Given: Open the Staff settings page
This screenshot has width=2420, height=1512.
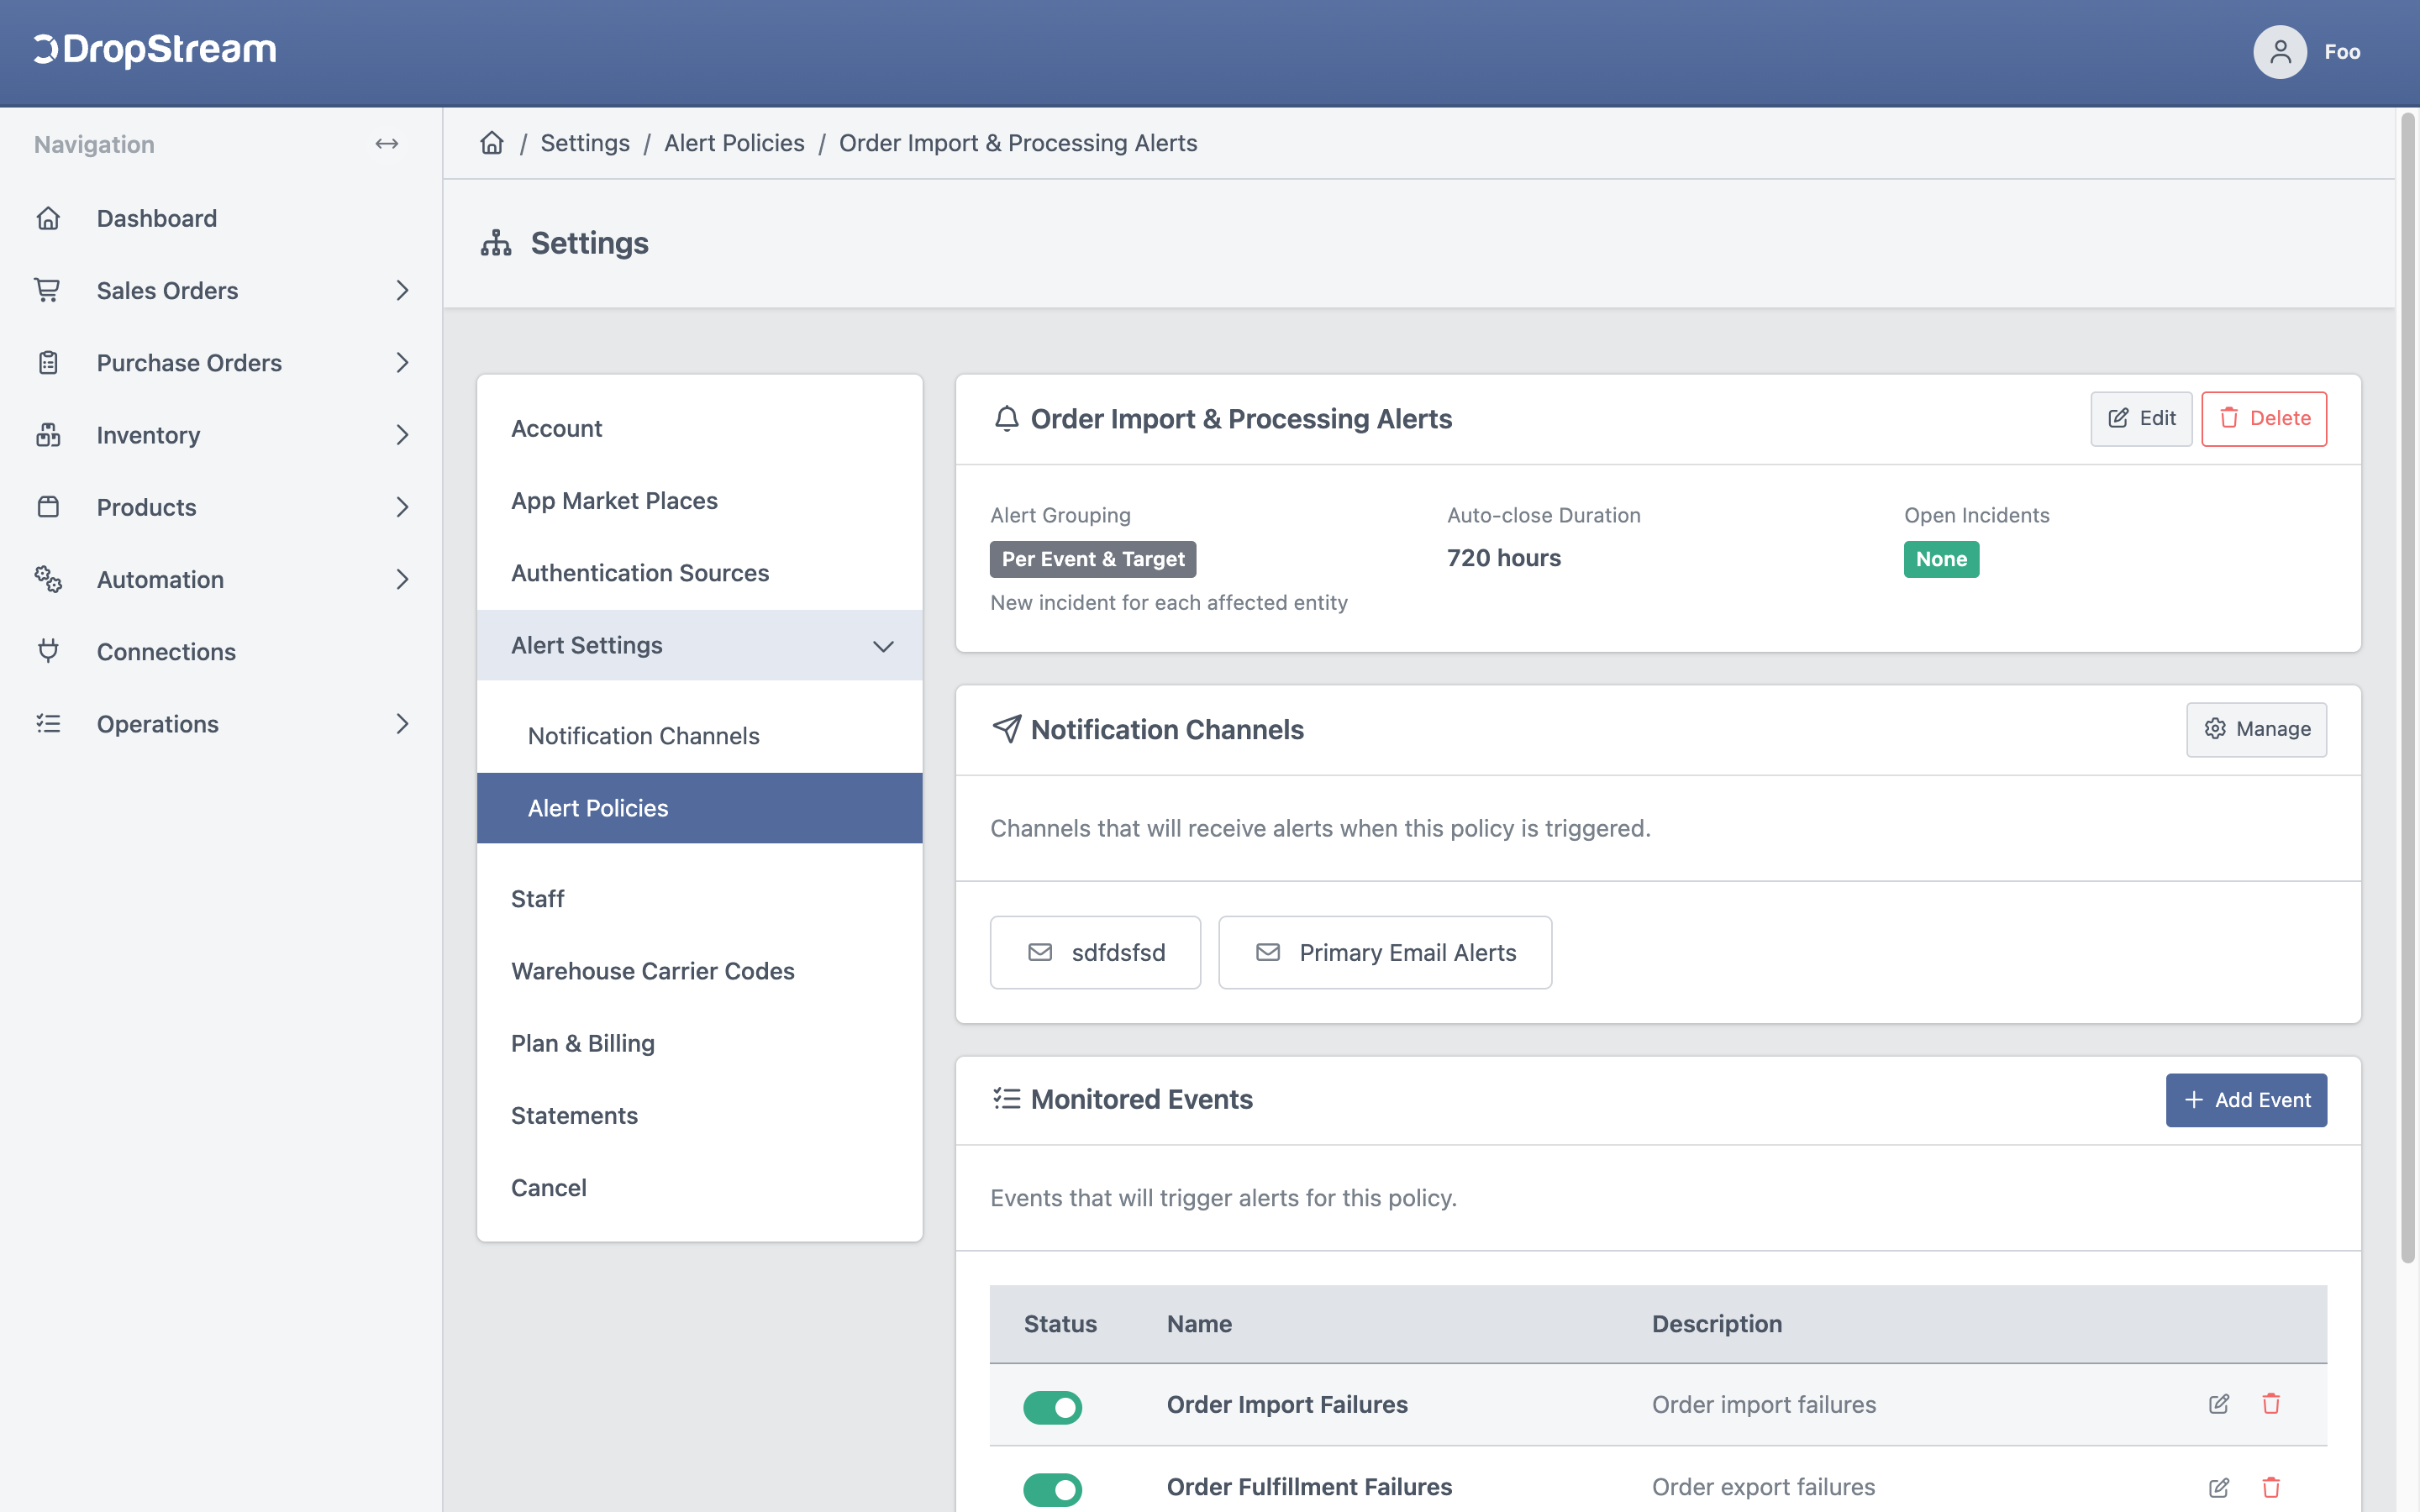Looking at the screenshot, I should pos(699,898).
